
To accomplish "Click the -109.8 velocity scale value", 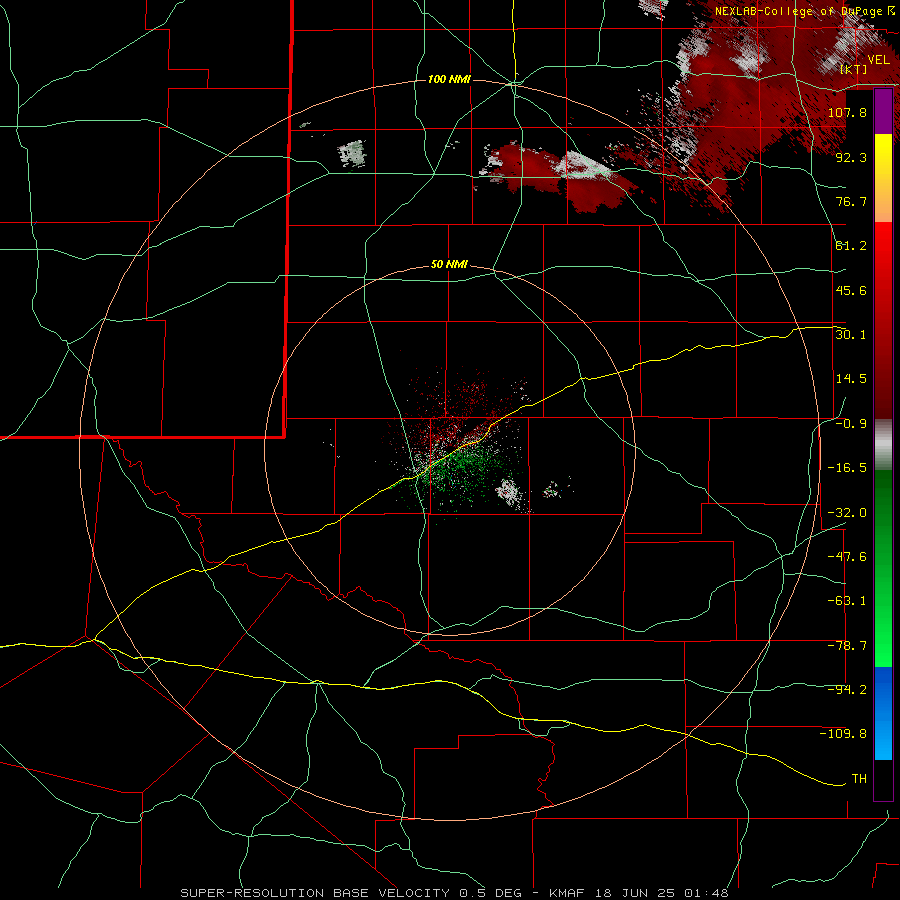I will tap(843, 734).
